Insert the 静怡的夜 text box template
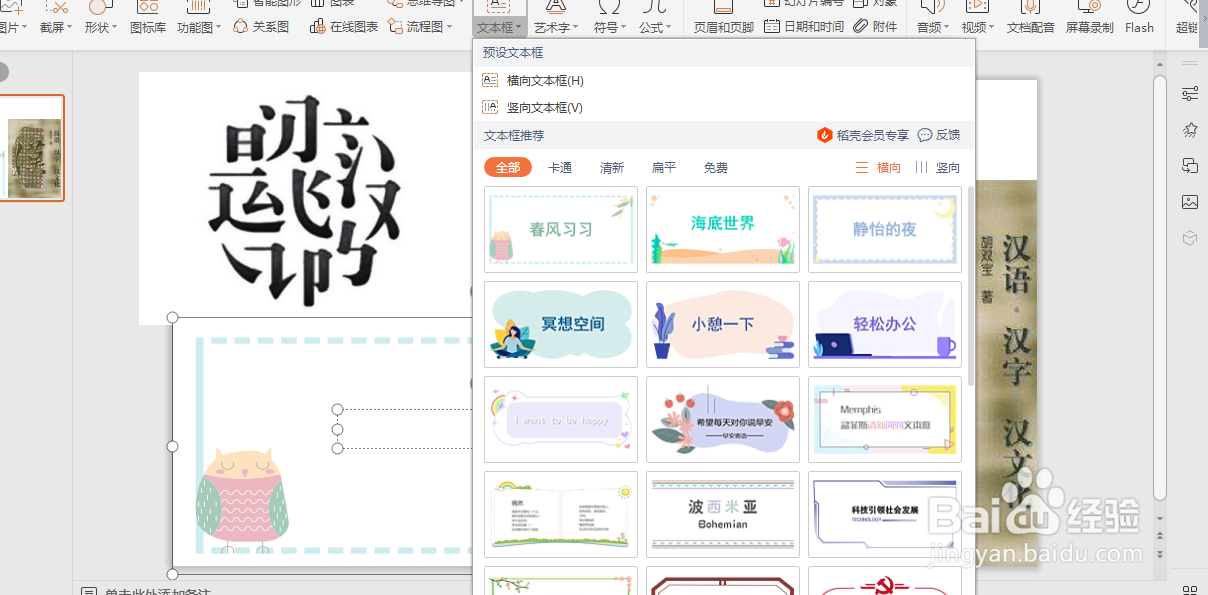This screenshot has width=1208, height=595. point(885,229)
